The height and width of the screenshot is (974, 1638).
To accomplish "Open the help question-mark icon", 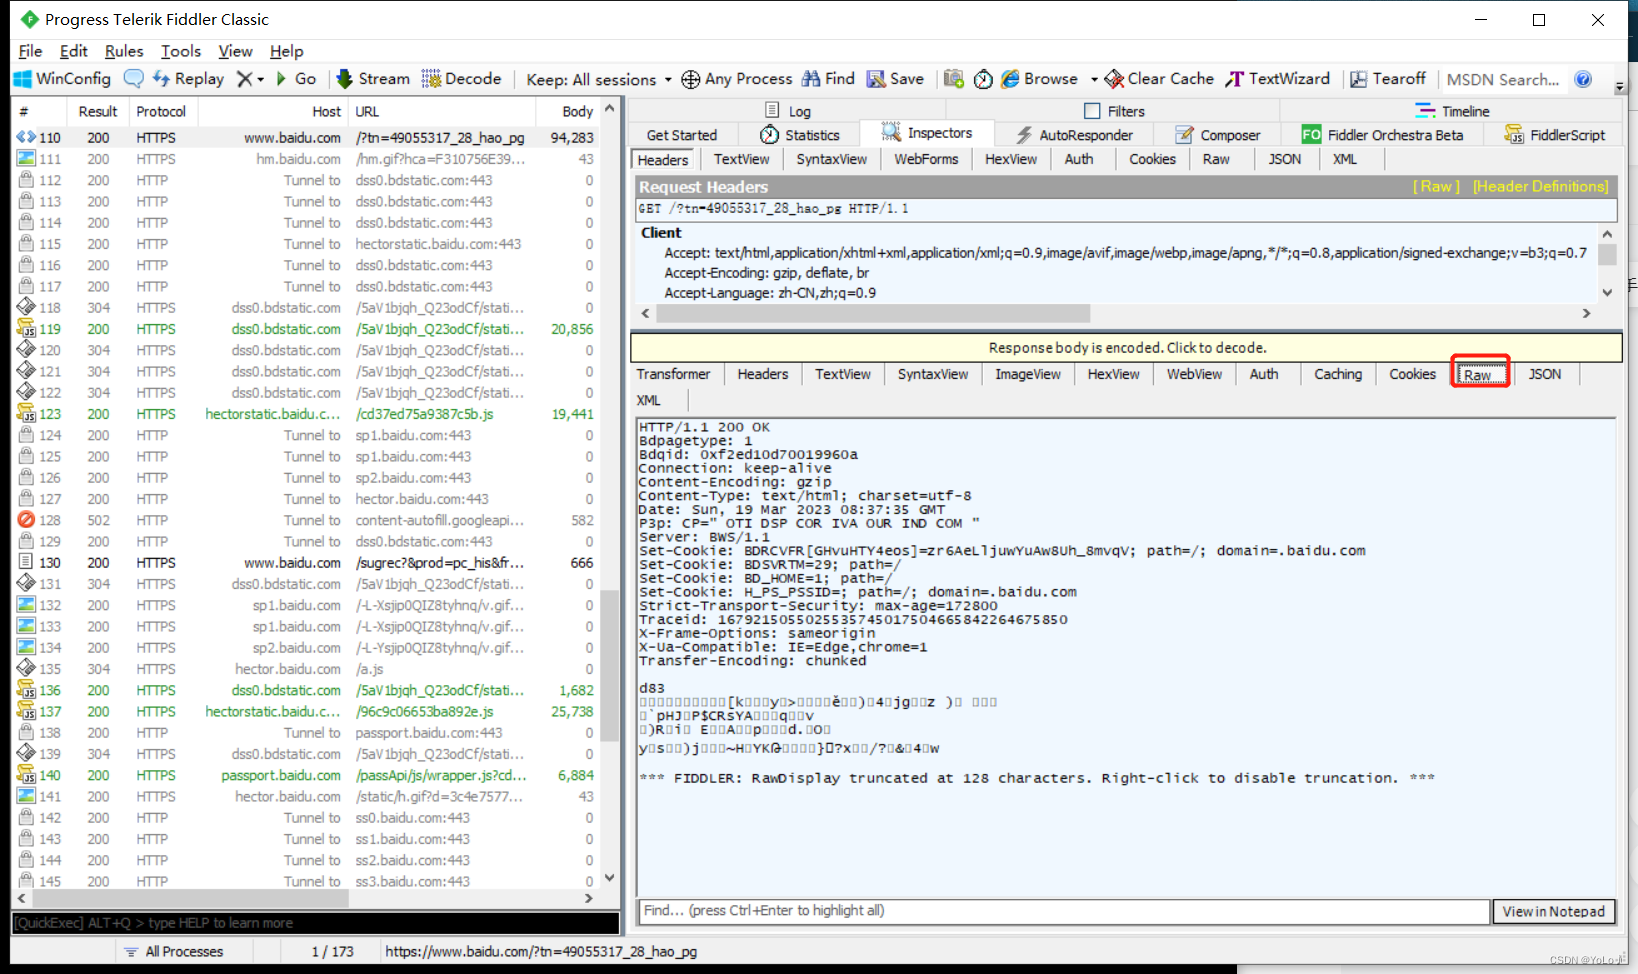I will 1583,79.
